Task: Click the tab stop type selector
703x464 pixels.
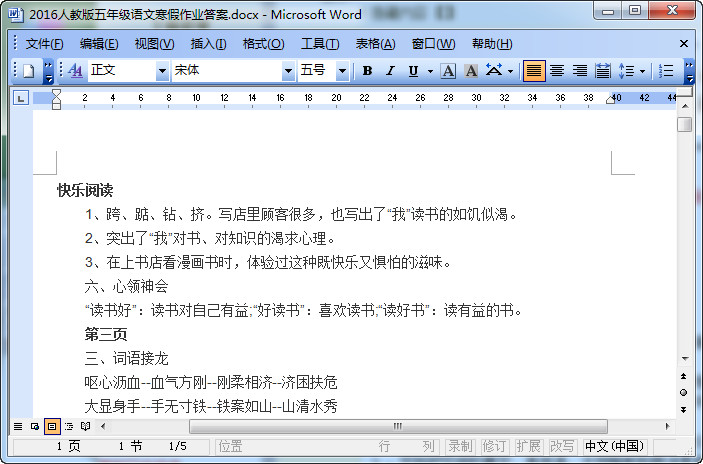Action: (x=21, y=98)
